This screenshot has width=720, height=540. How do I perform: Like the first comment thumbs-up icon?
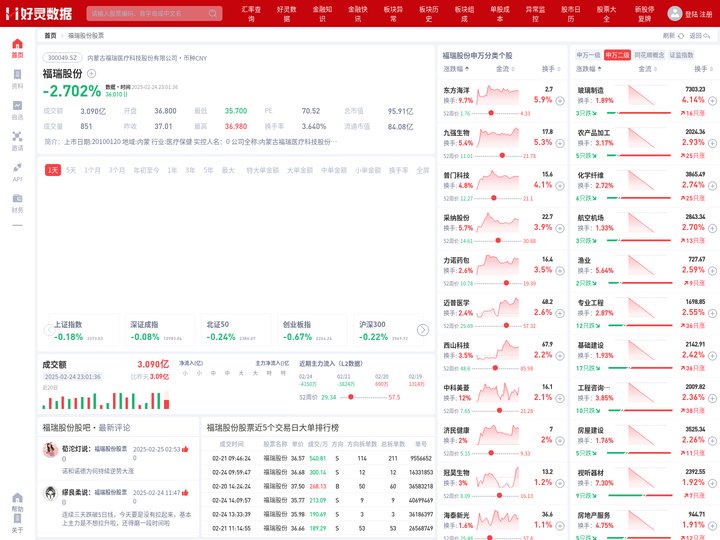coord(185,449)
